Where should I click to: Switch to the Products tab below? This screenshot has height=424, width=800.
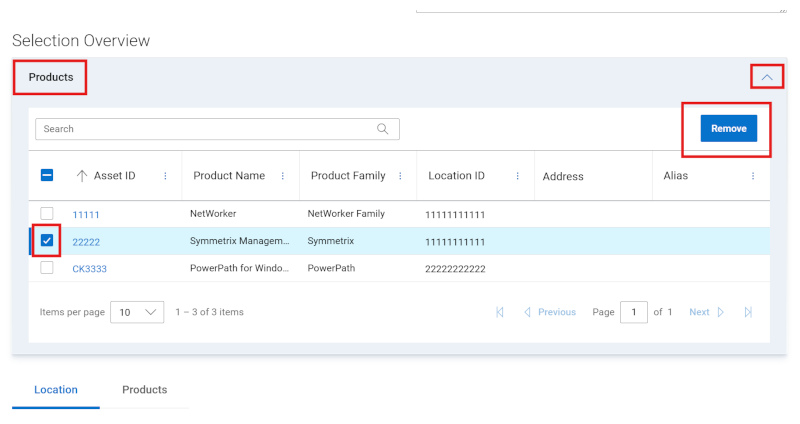tap(144, 390)
